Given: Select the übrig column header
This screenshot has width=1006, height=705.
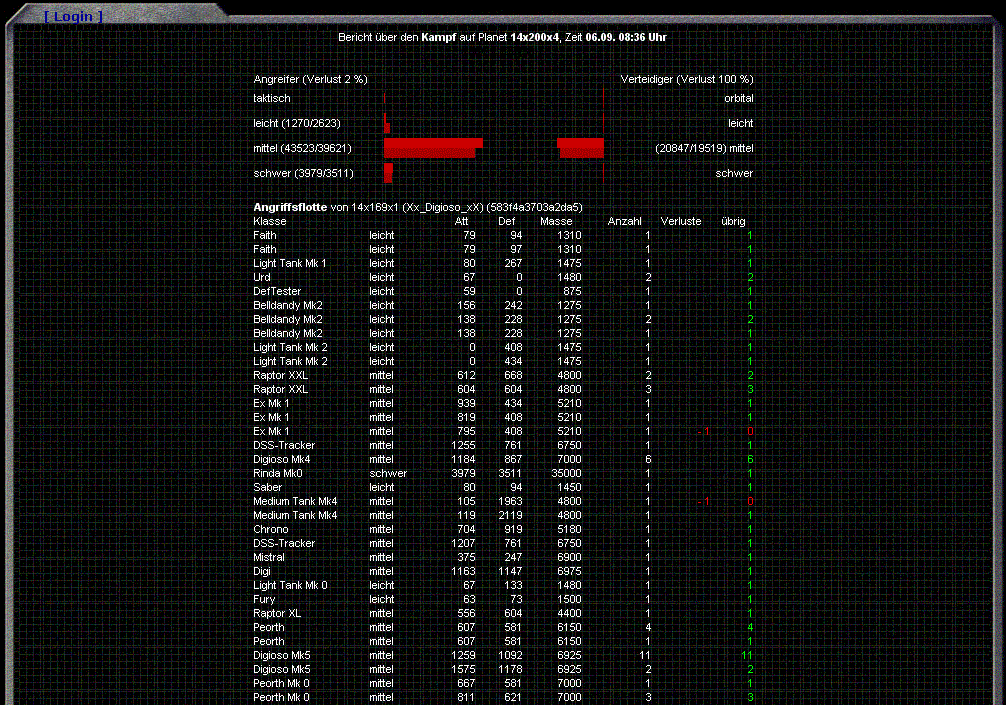Looking at the screenshot, I should pyautogui.click(x=733, y=221).
